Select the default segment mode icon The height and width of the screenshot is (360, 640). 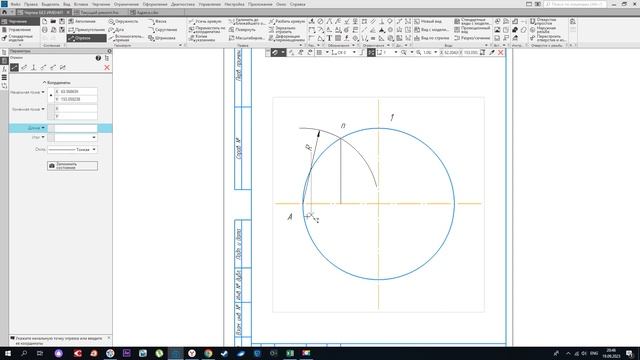(x=14, y=67)
